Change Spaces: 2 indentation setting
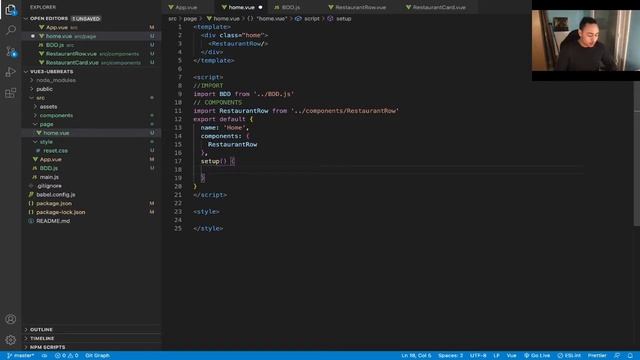Screen dimensions: 640x360 point(451,356)
